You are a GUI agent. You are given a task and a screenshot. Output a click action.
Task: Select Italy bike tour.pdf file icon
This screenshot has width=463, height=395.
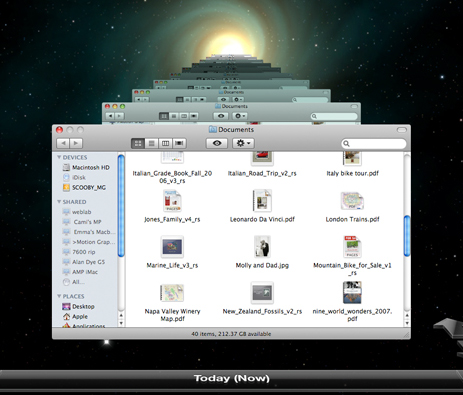(x=352, y=158)
